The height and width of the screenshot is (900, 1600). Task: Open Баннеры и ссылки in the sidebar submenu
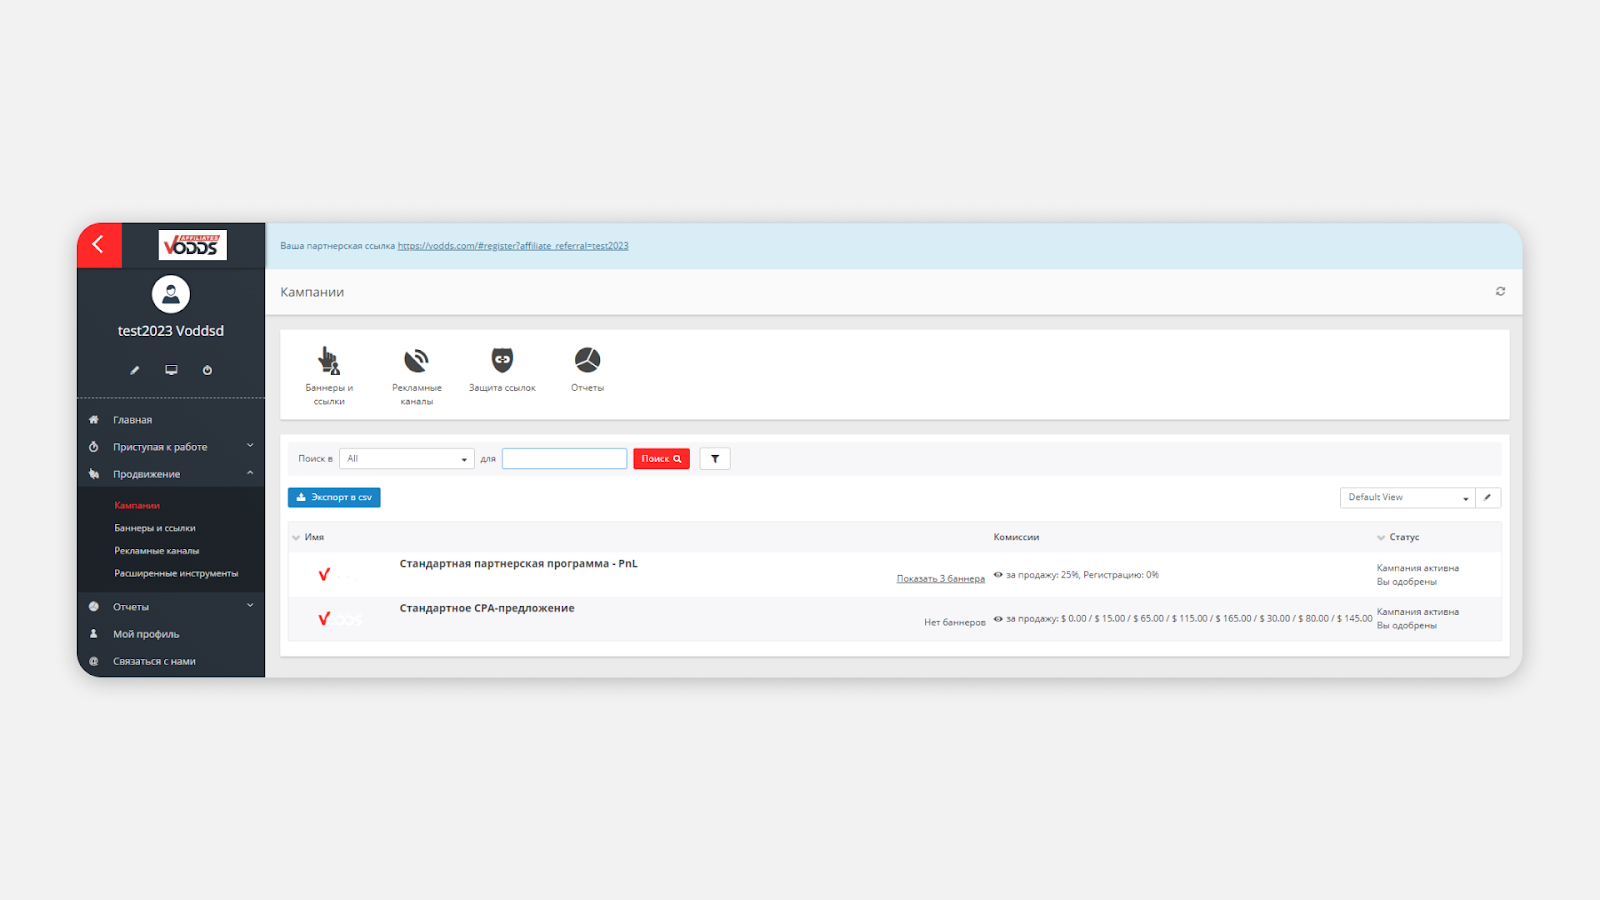click(155, 528)
